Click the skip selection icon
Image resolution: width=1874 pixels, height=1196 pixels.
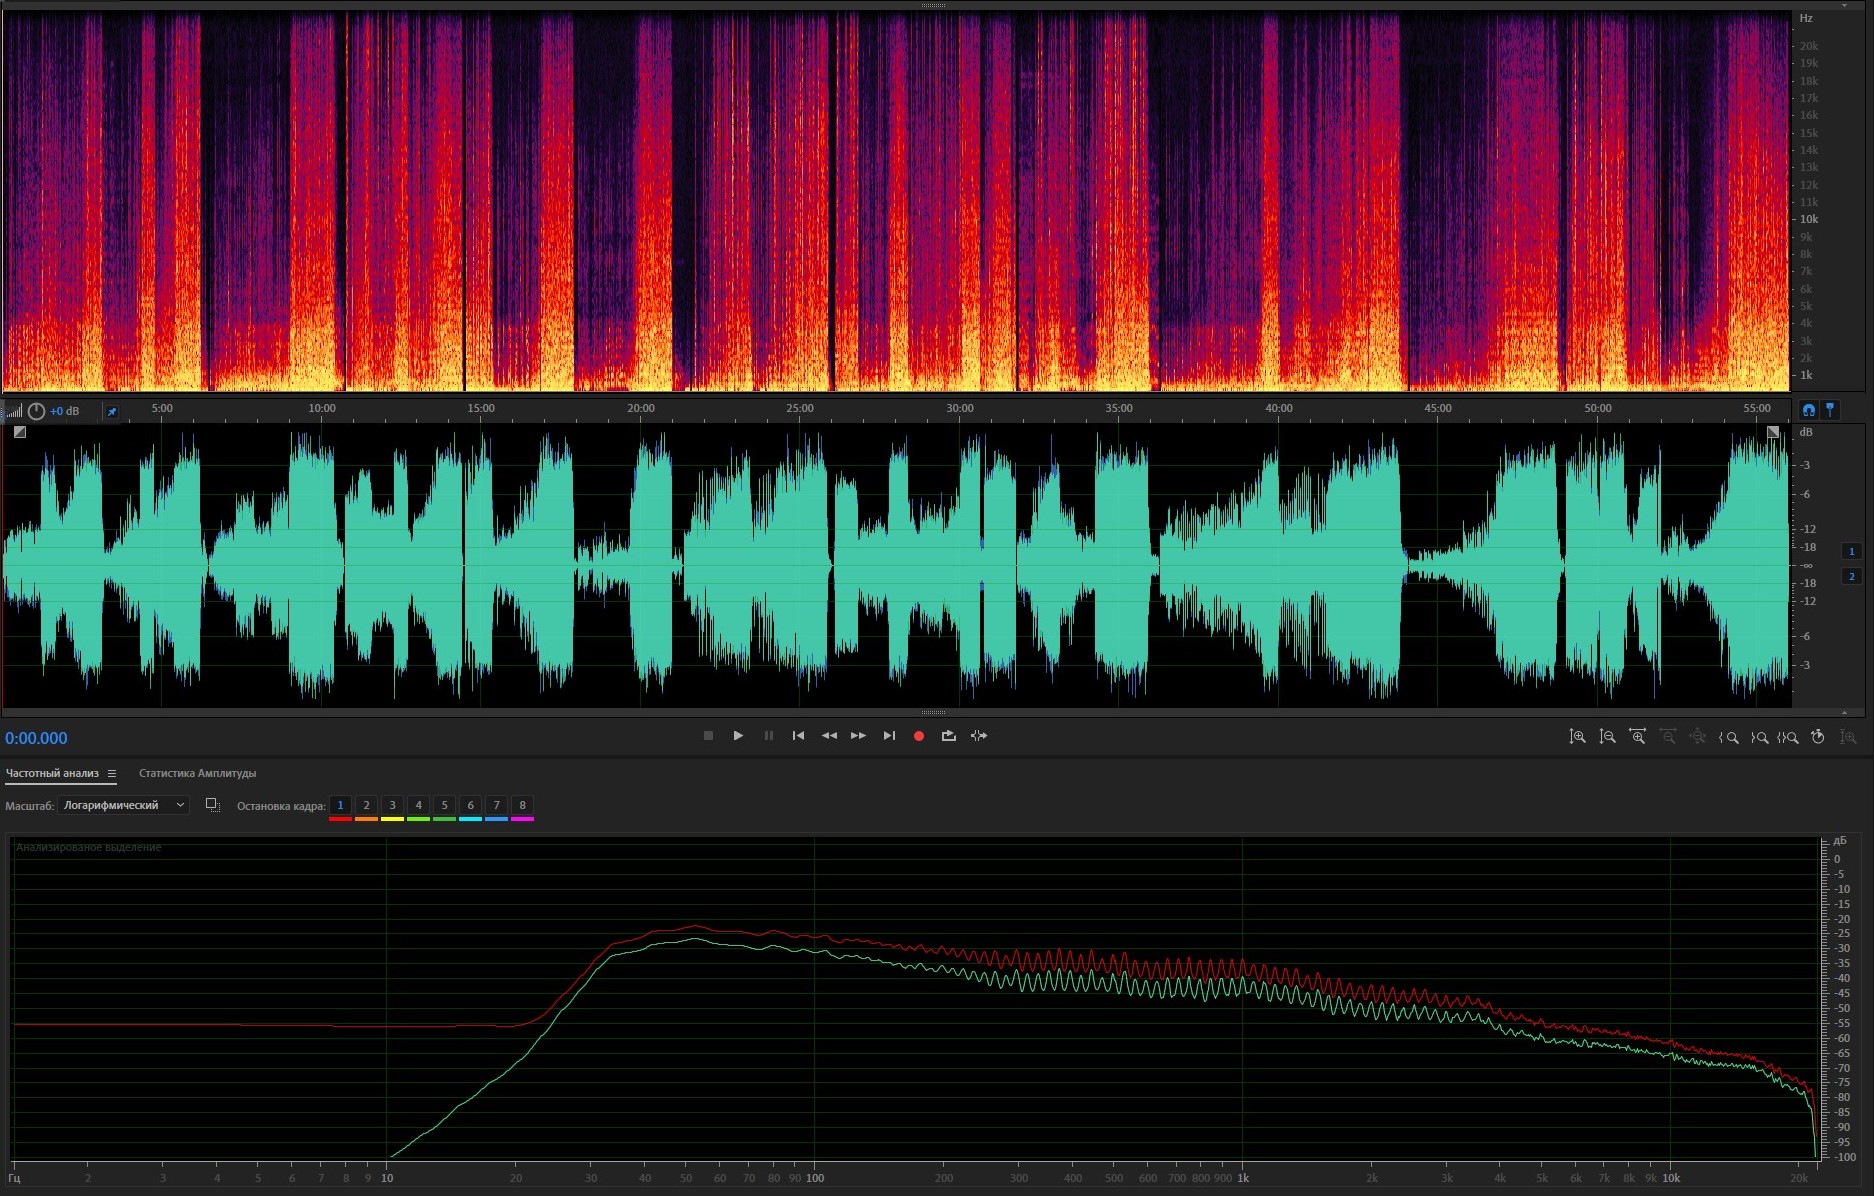[979, 736]
